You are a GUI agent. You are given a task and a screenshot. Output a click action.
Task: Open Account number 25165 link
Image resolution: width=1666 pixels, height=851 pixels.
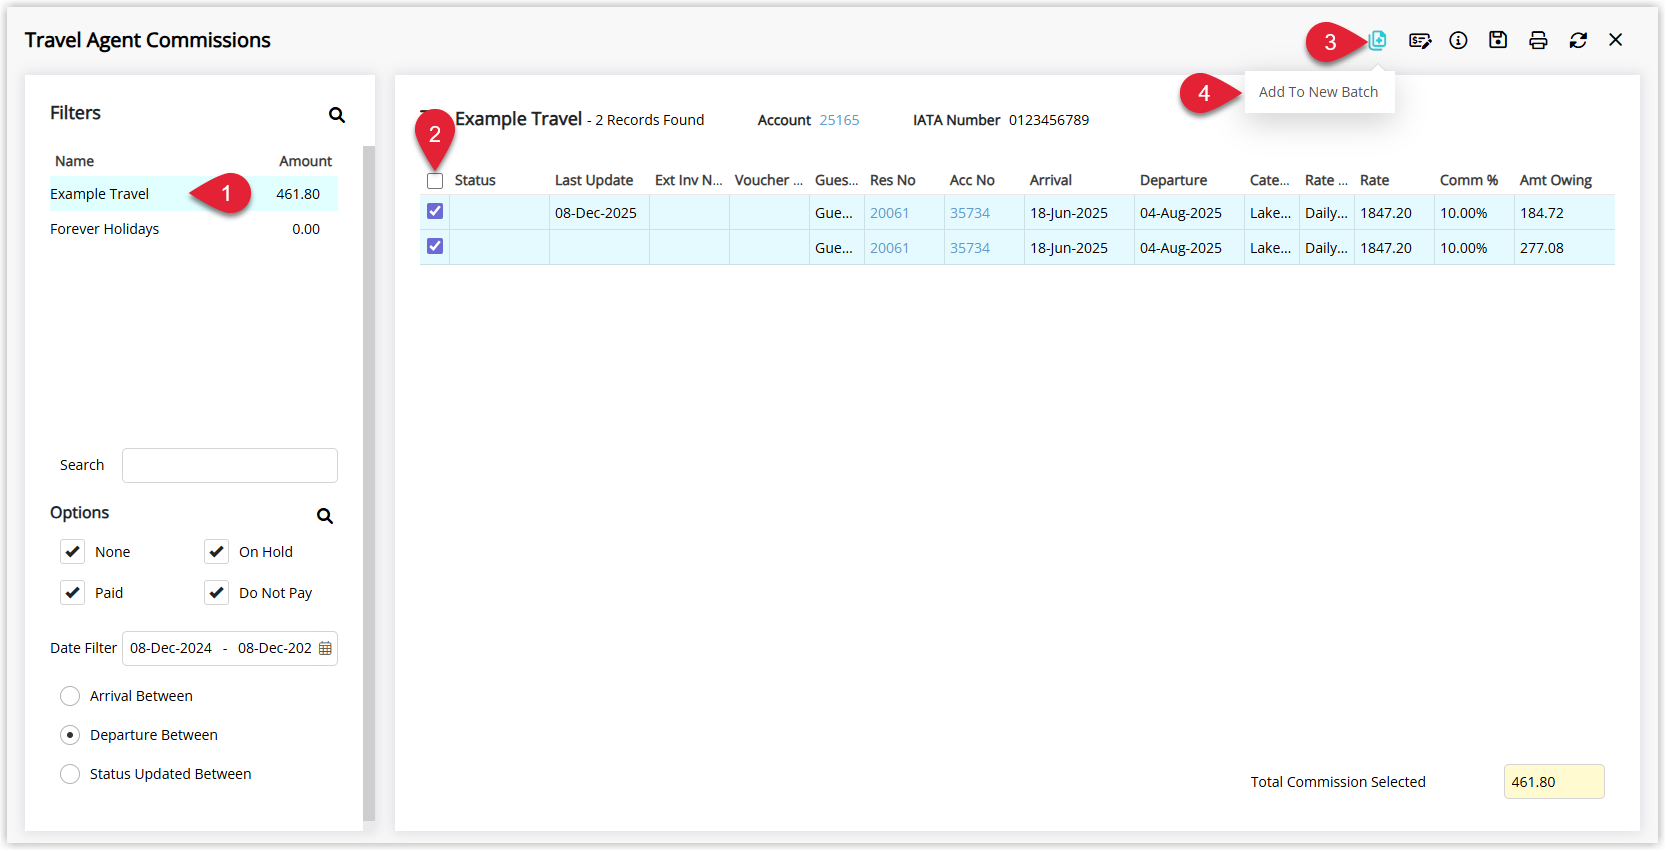(x=839, y=120)
